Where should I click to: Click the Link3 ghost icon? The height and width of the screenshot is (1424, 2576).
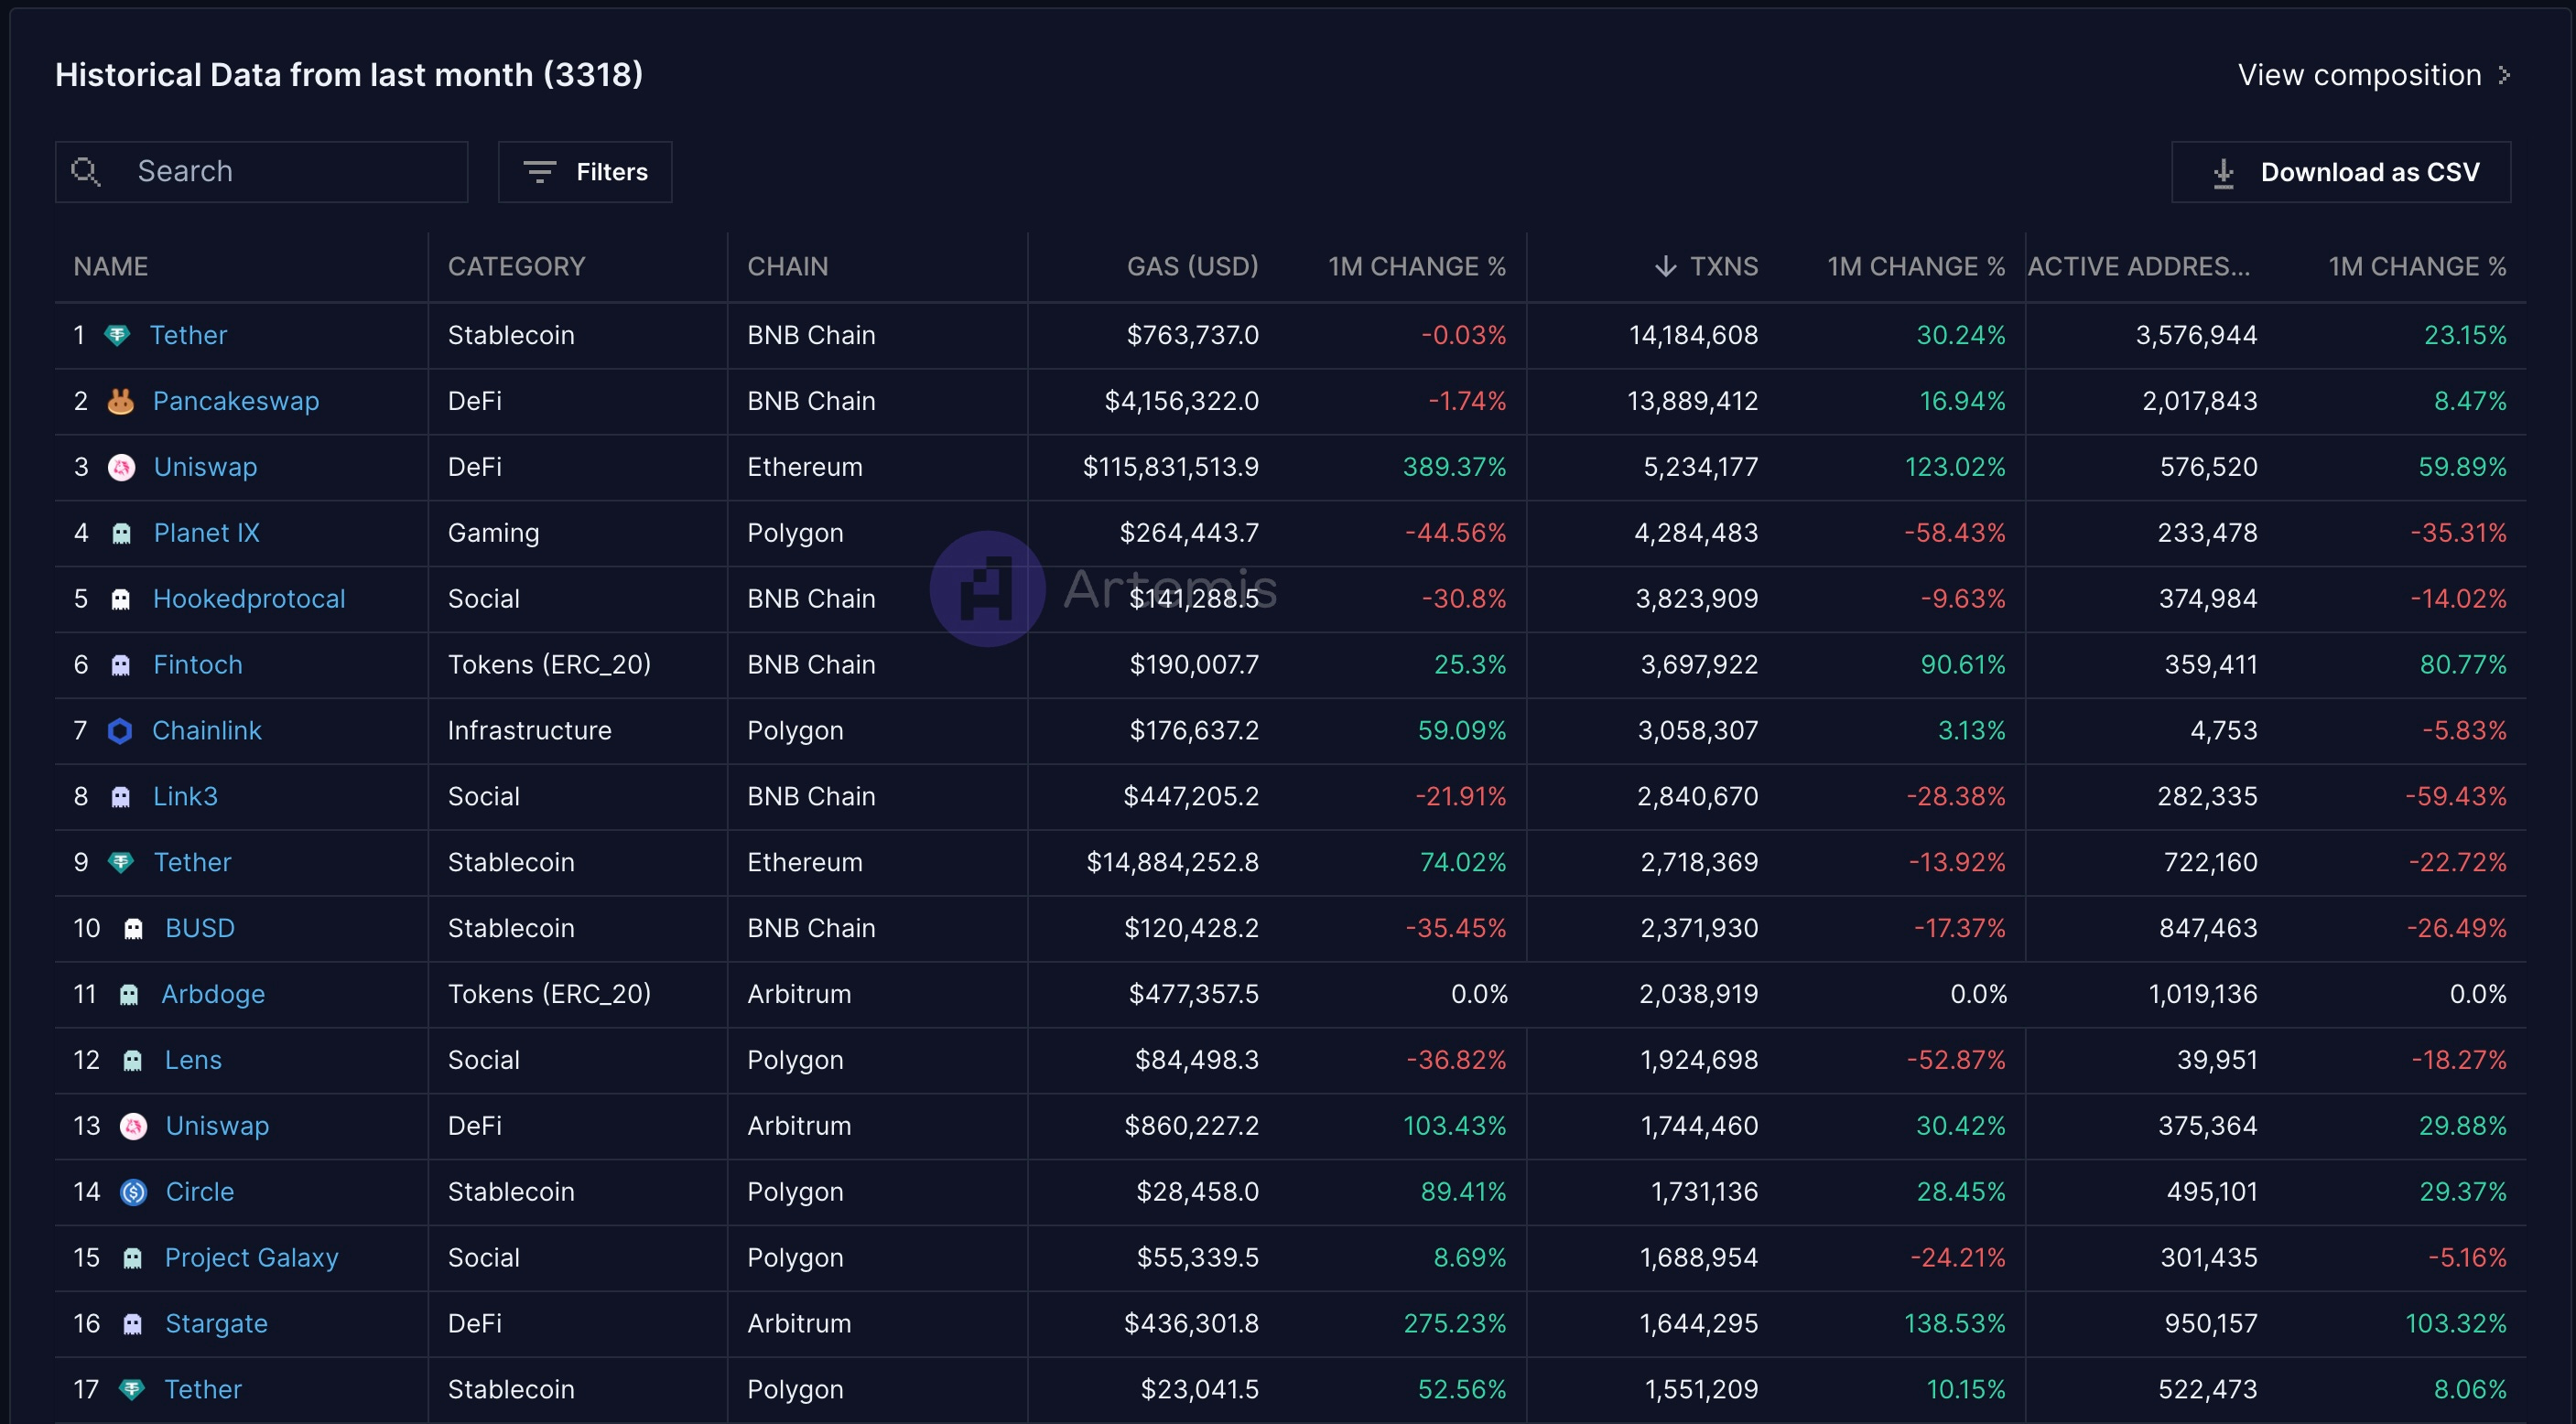coord(120,797)
